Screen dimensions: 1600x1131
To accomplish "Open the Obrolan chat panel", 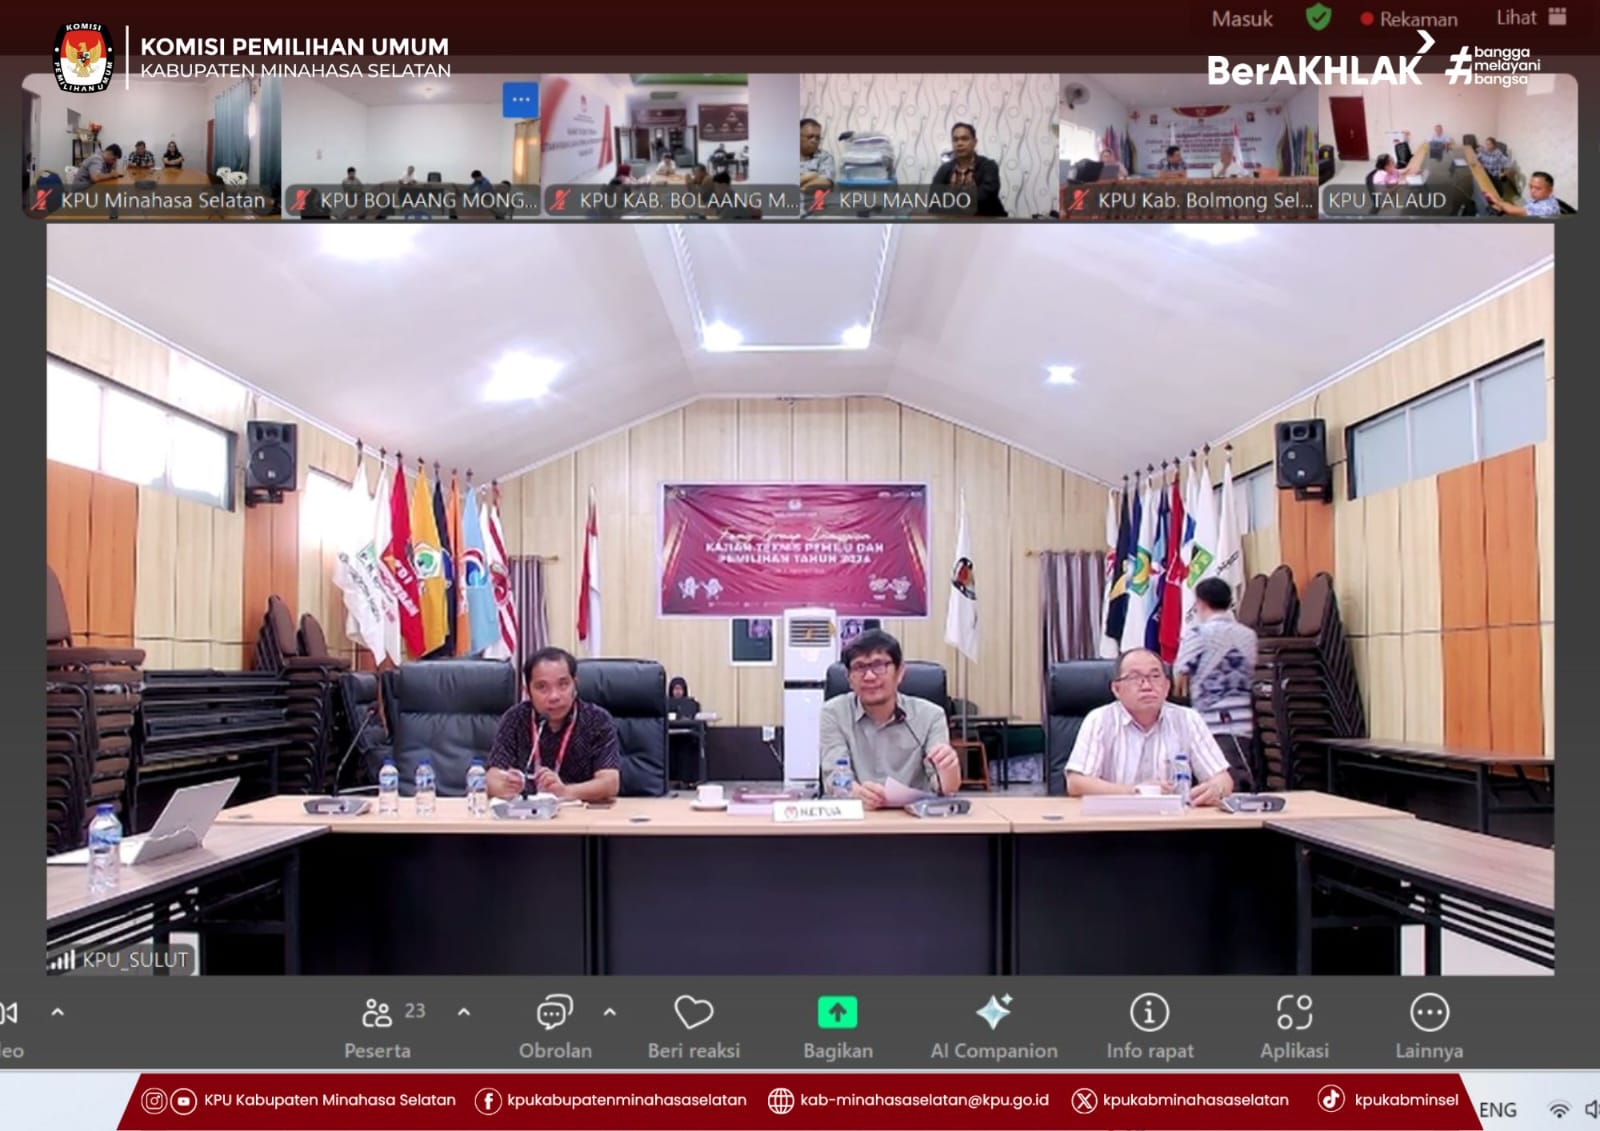I will (554, 1014).
